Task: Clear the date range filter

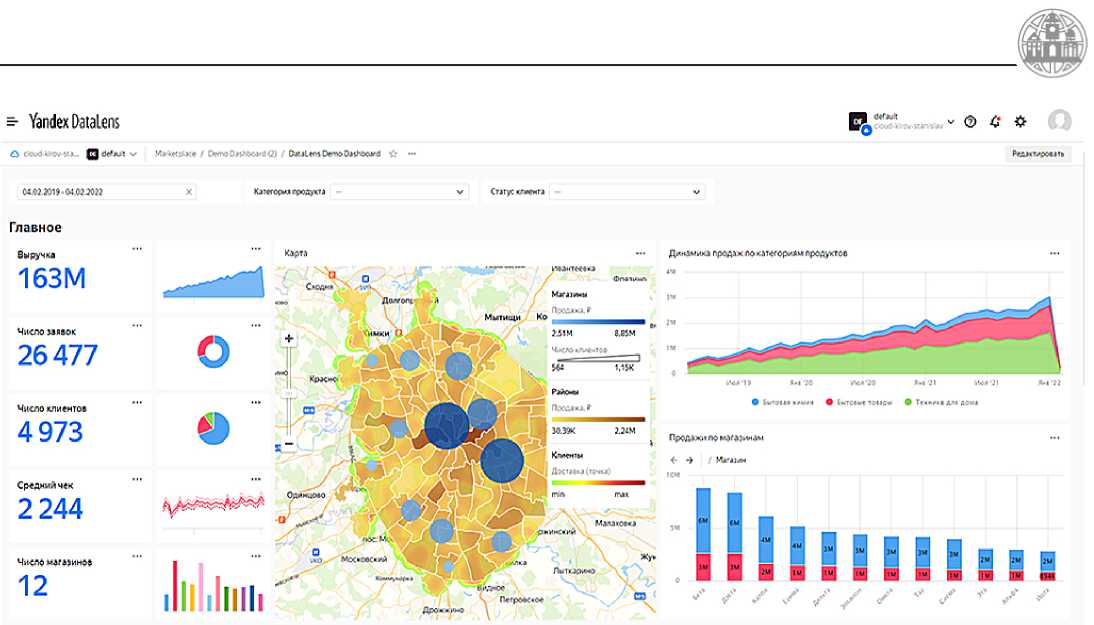Action: coord(188,192)
